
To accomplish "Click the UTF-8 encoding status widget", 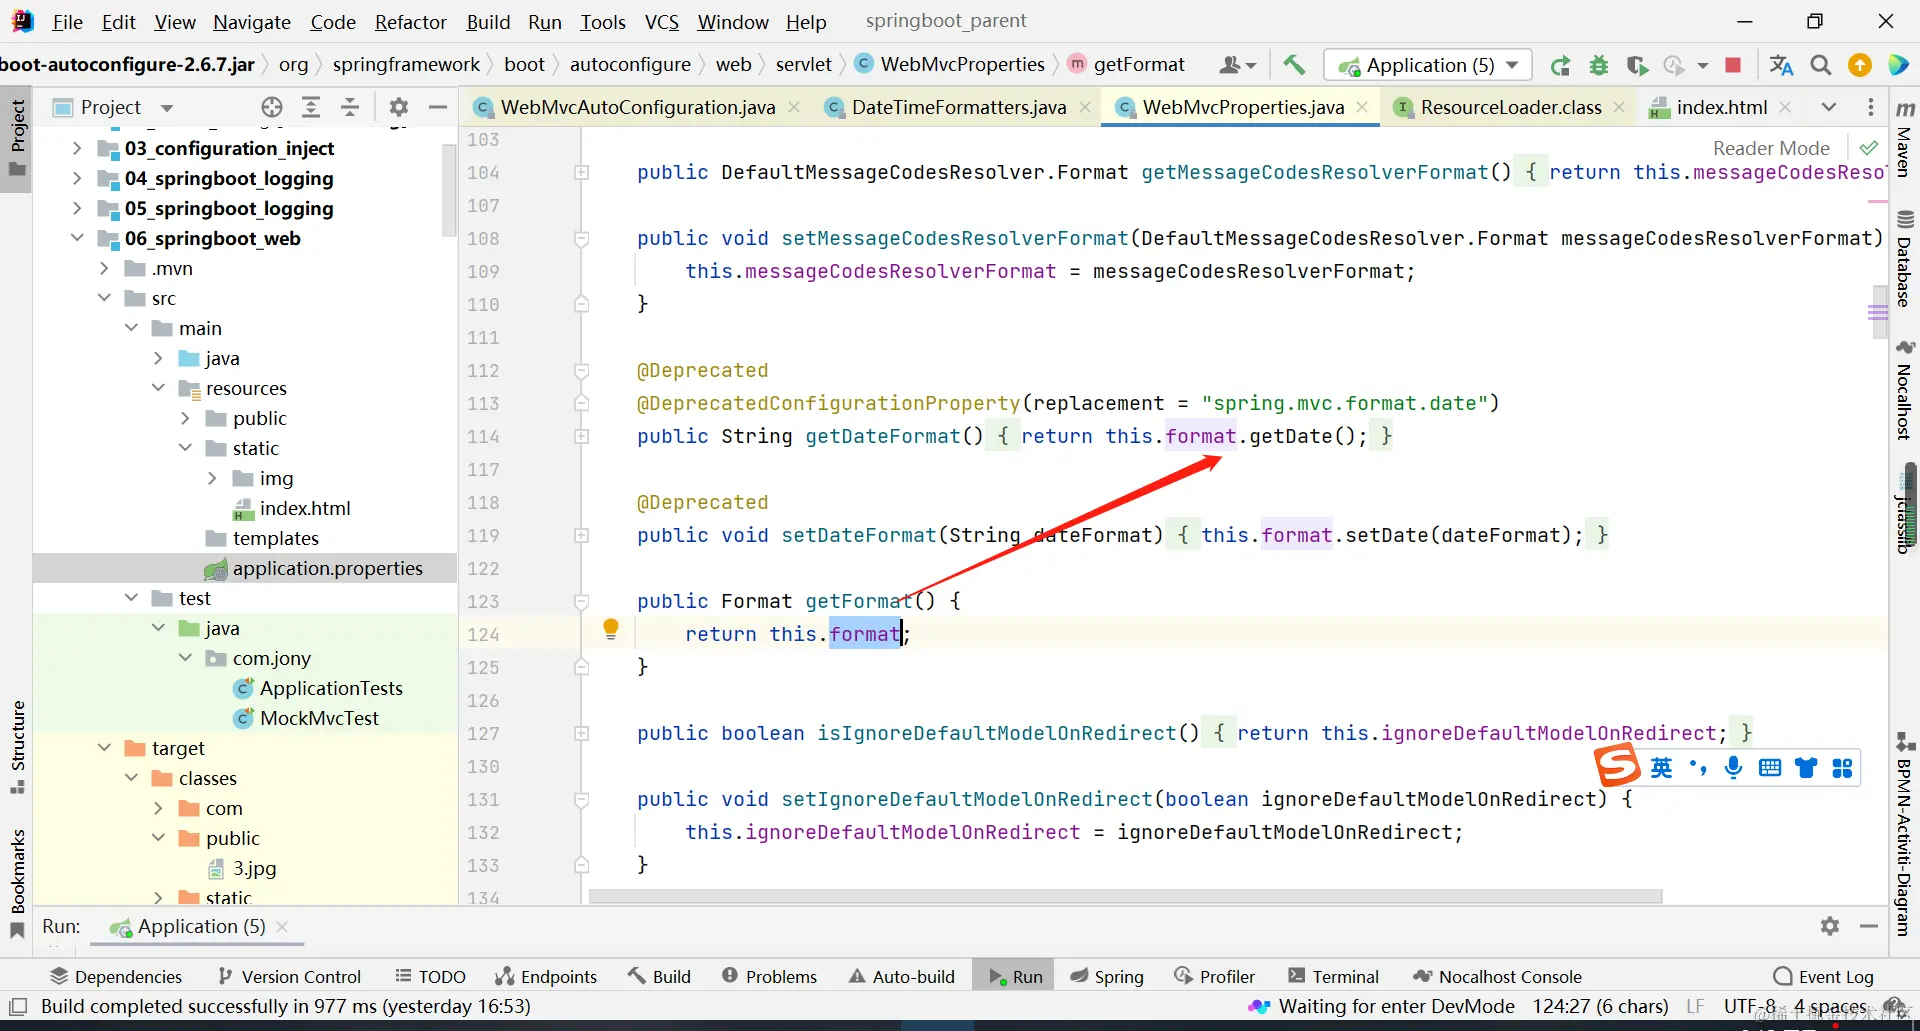I will 1750,1006.
